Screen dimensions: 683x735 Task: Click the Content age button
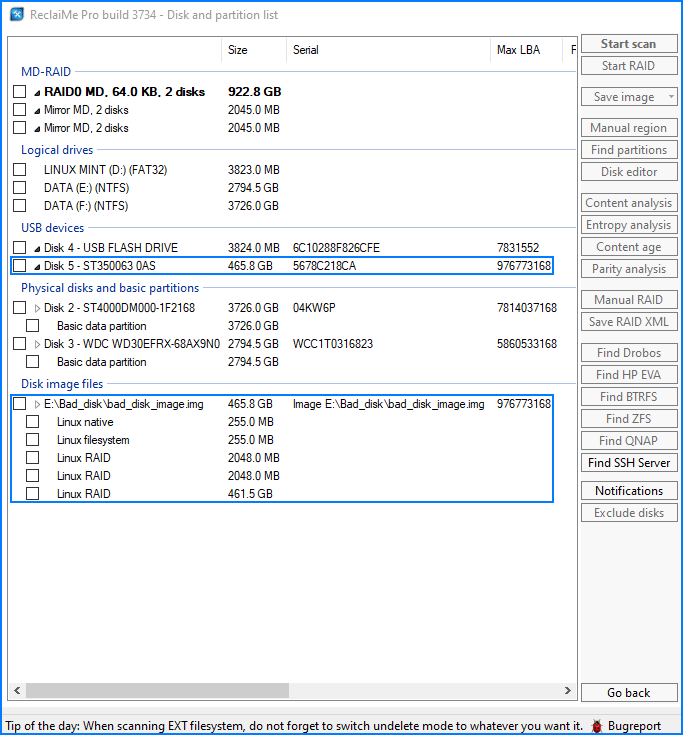[629, 247]
